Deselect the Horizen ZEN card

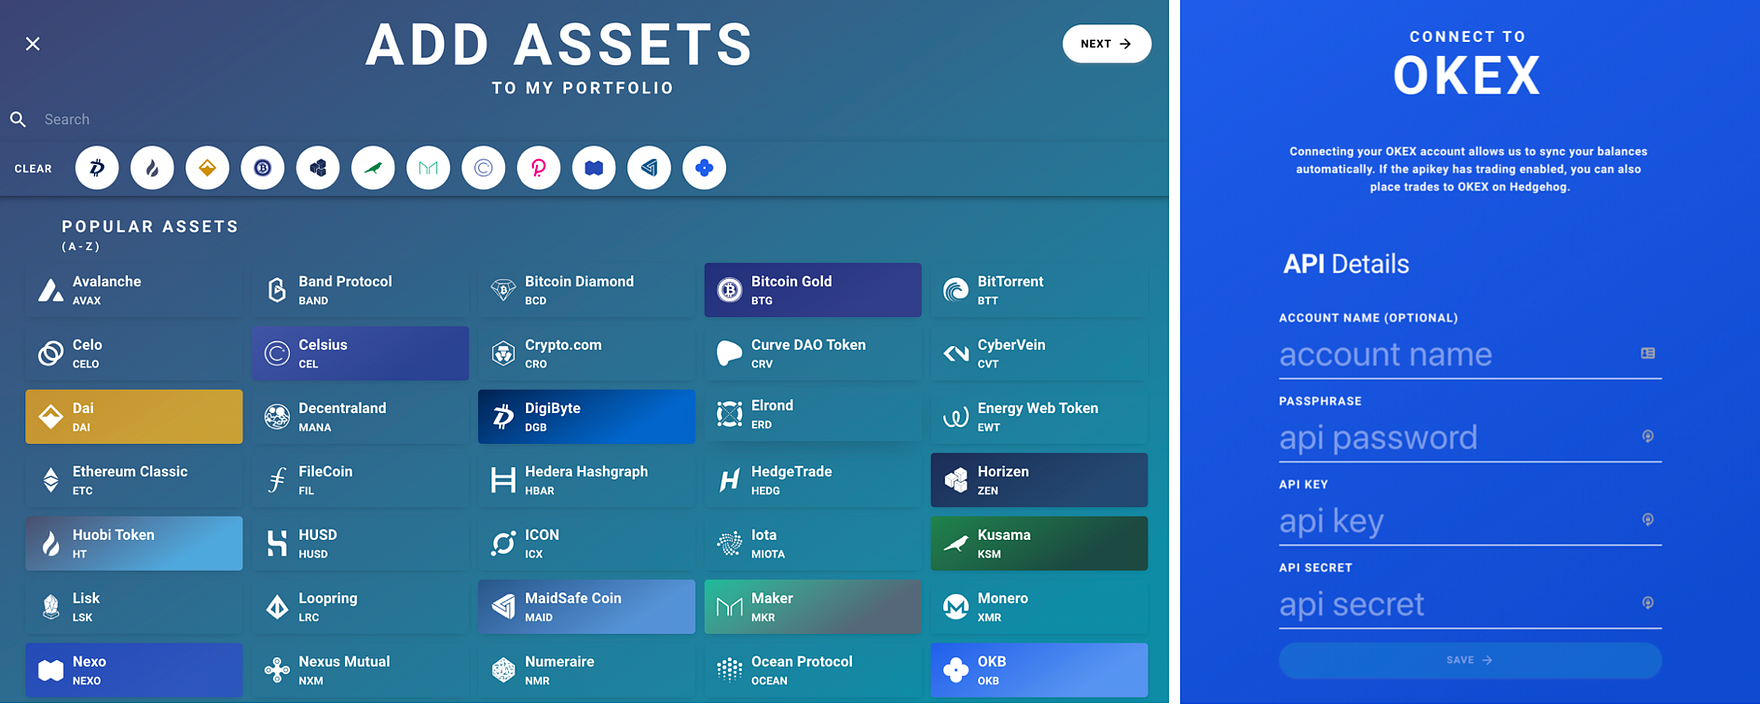(x=1039, y=480)
